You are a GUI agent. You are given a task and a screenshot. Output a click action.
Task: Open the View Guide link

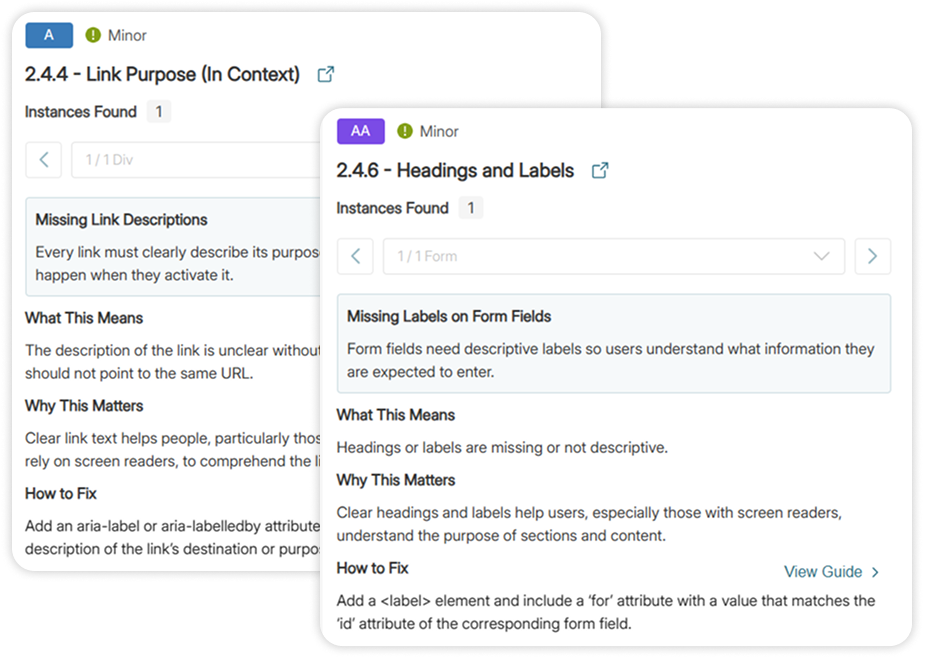coord(831,572)
